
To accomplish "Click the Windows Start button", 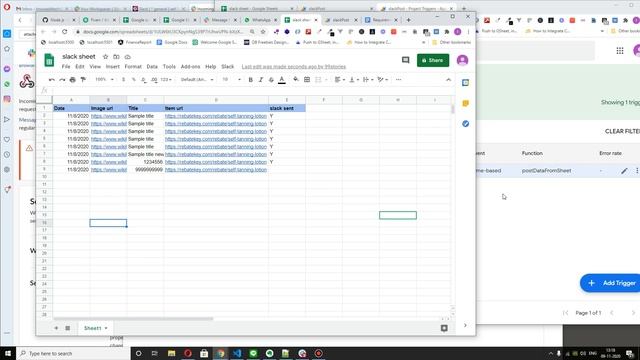I will coord(8,353).
